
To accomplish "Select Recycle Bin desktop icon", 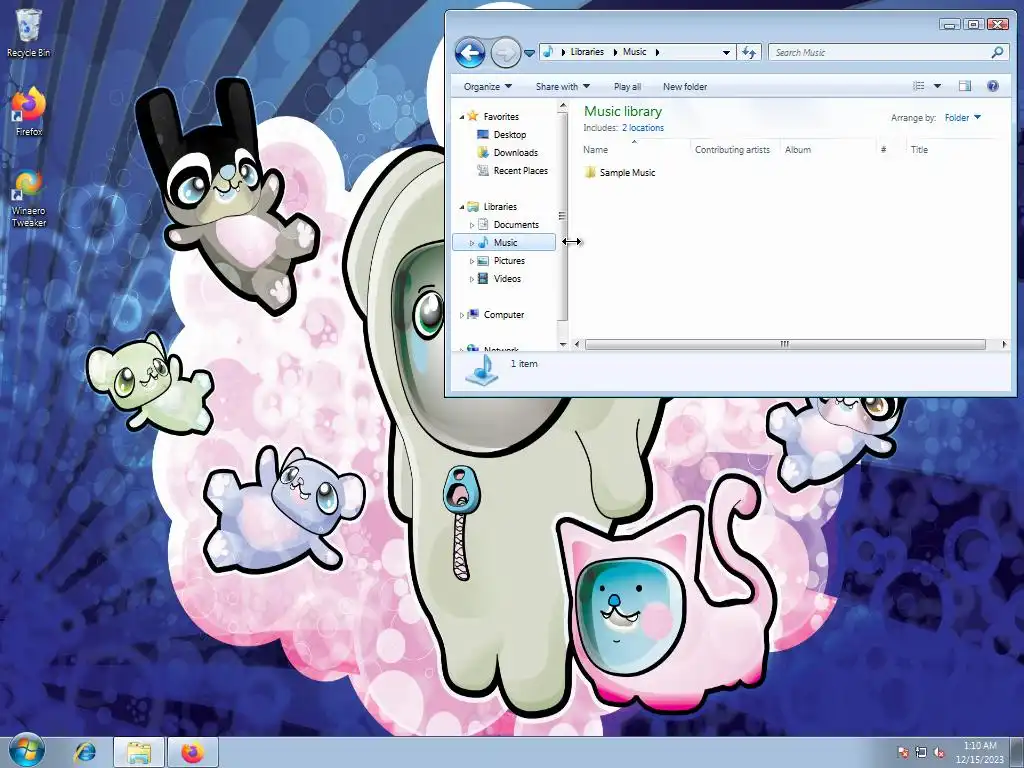I will pyautogui.click(x=28, y=34).
